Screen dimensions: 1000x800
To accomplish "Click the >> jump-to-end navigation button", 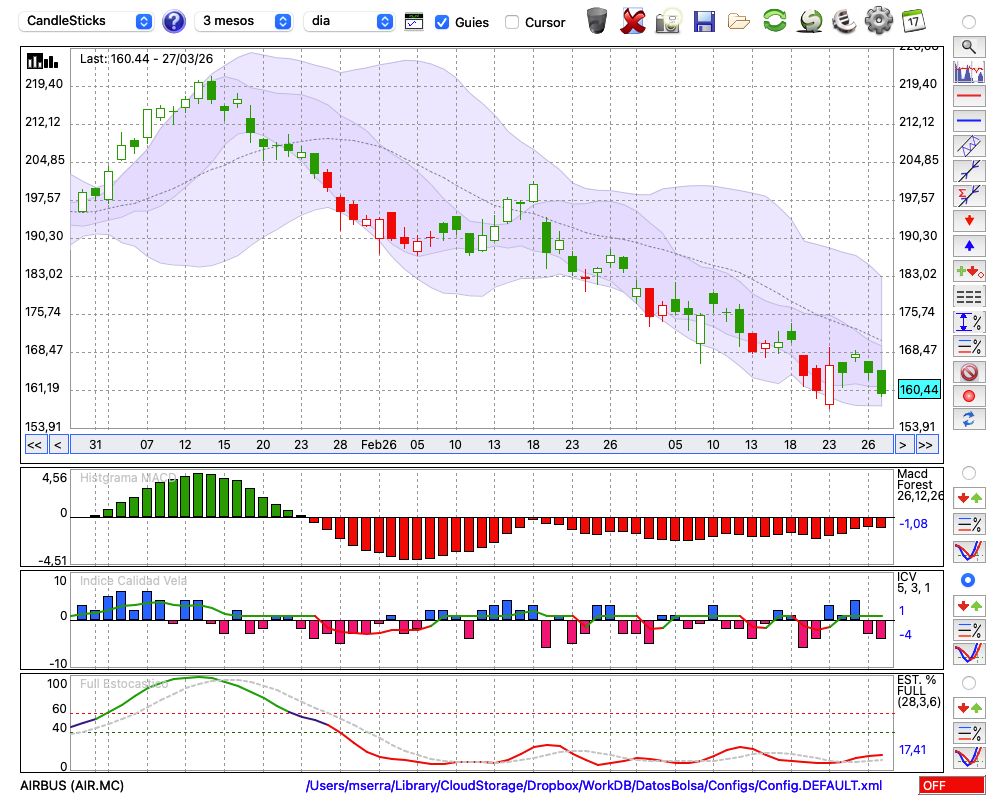I will [926, 445].
